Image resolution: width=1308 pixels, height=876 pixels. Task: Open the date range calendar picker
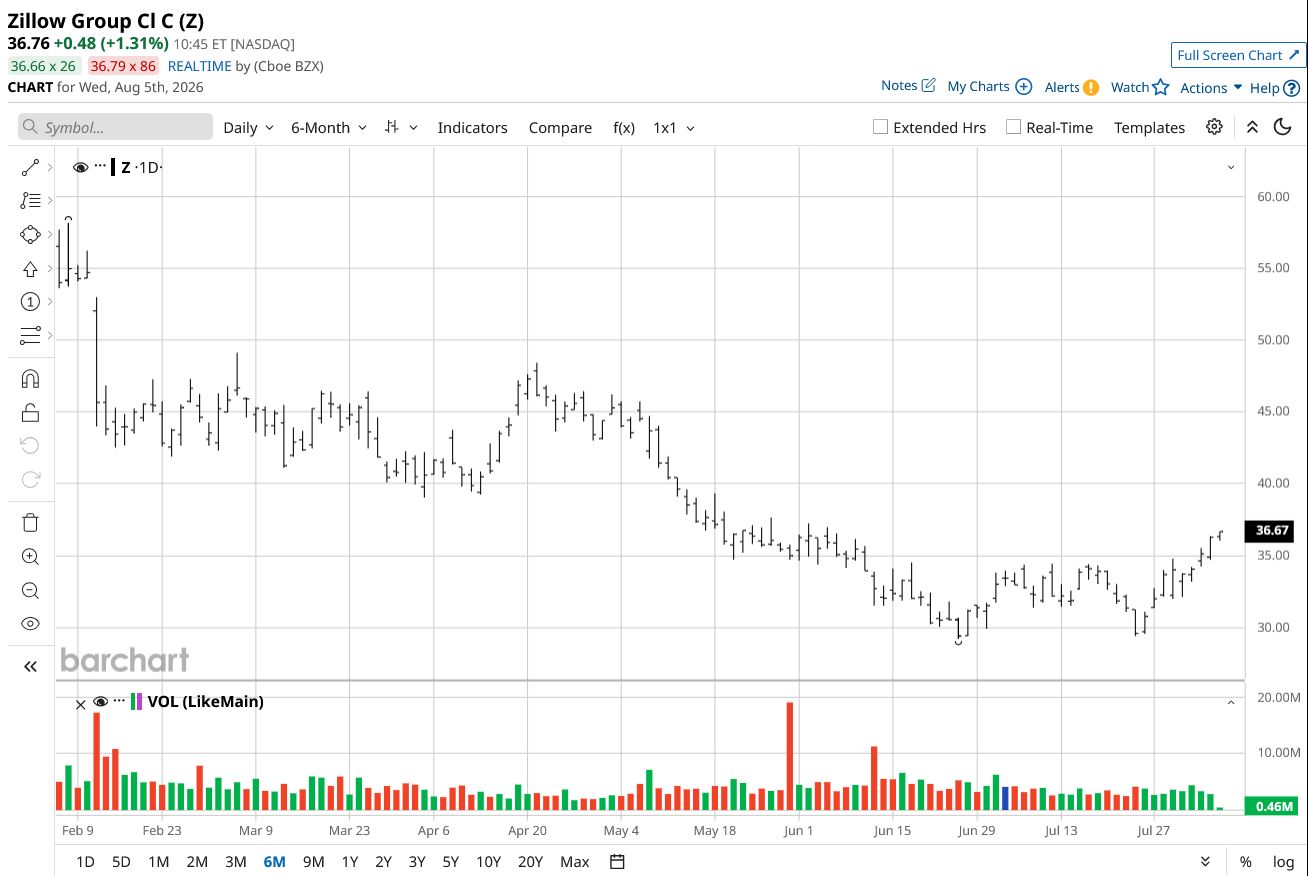pyautogui.click(x=617, y=861)
